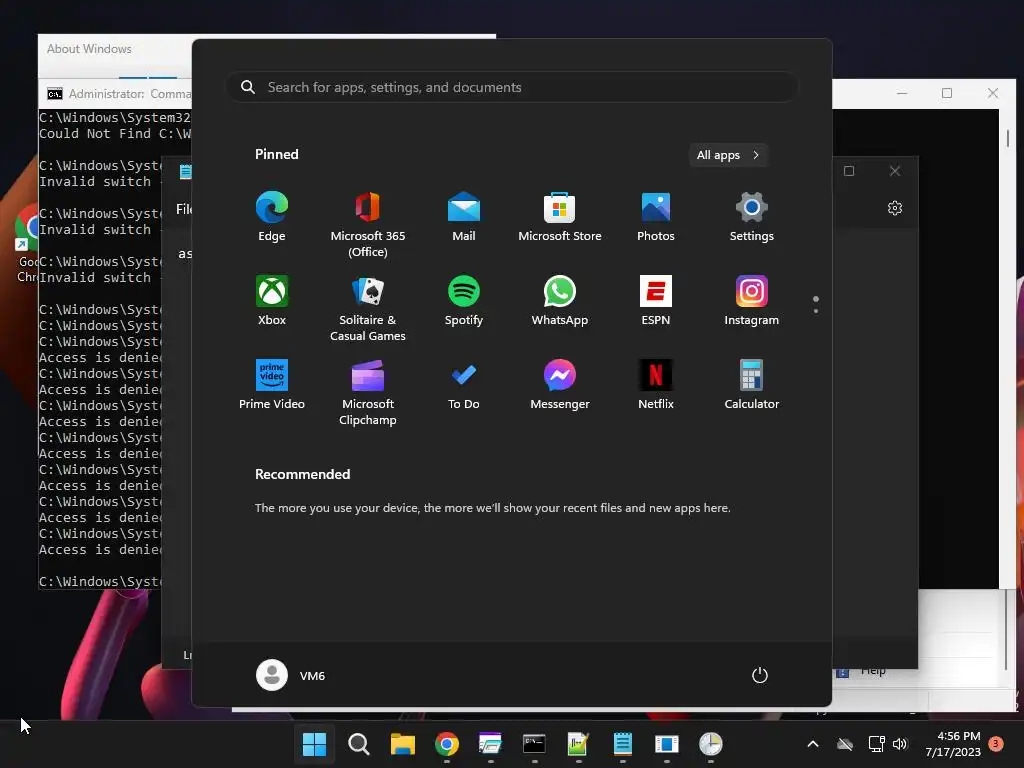Open the Netflix app
Image resolution: width=1024 pixels, height=768 pixels.
tap(656, 385)
